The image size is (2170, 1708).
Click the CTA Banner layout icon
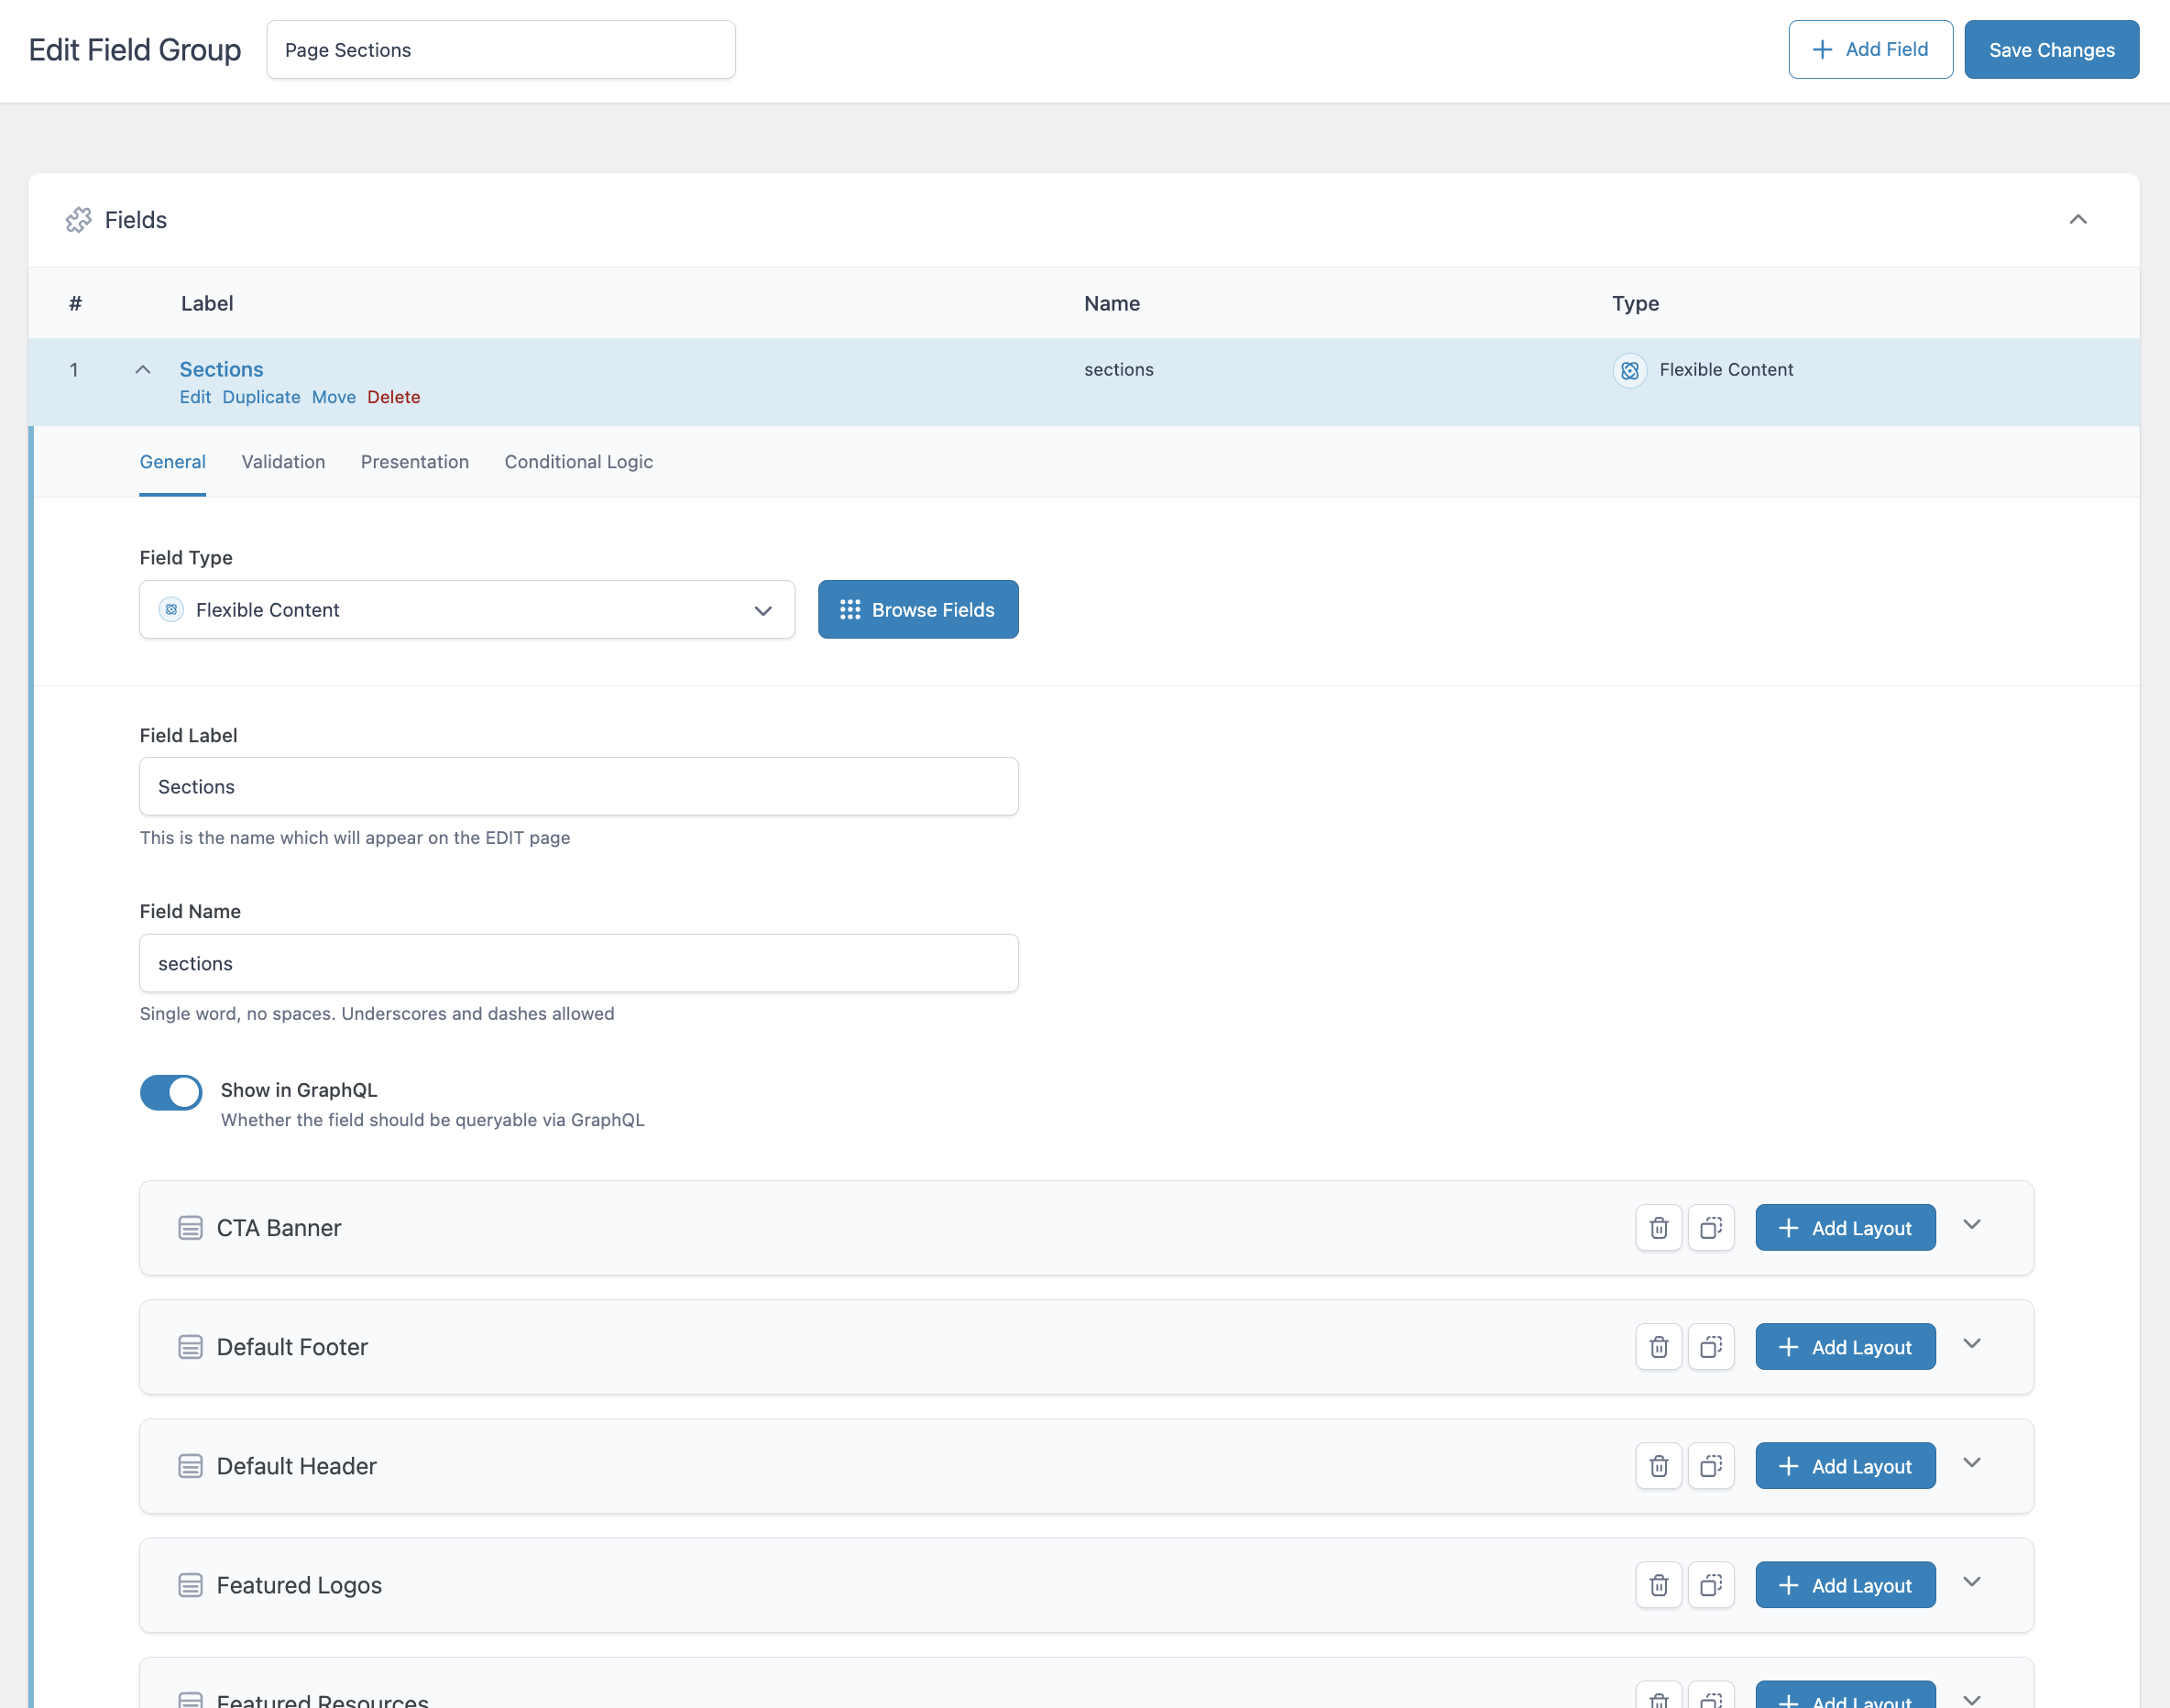tap(189, 1227)
